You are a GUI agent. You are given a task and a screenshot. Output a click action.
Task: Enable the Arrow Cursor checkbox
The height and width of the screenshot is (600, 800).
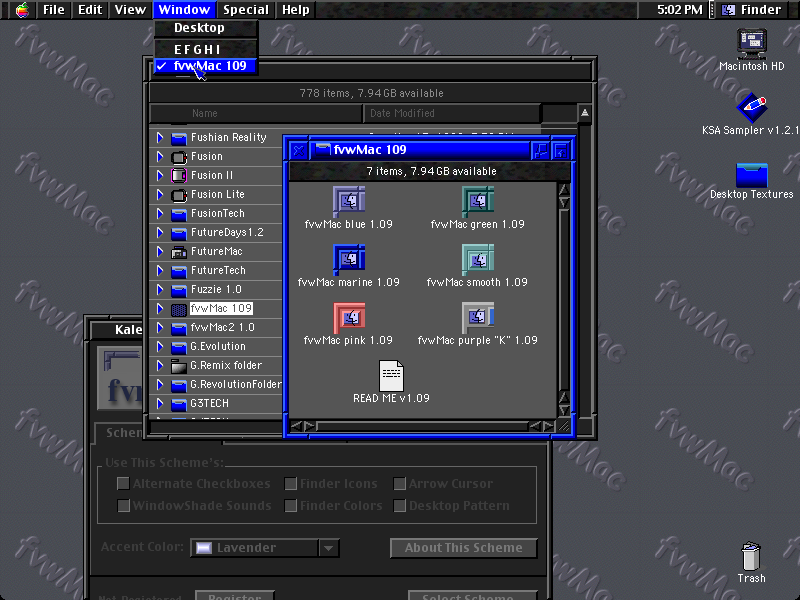[399, 483]
